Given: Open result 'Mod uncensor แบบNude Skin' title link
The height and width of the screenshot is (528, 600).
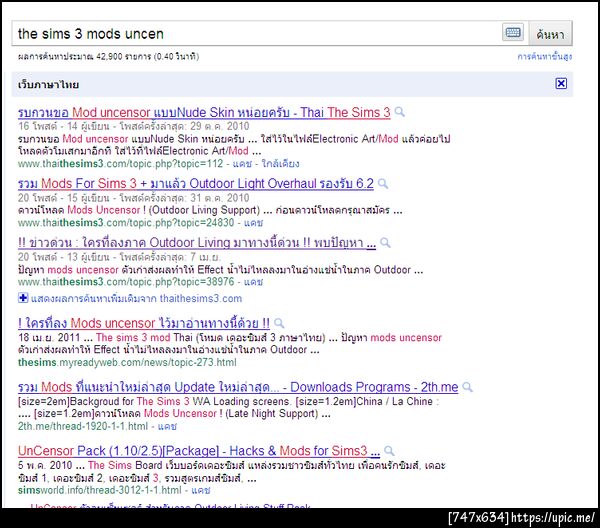Looking at the screenshot, I should (x=204, y=112).
